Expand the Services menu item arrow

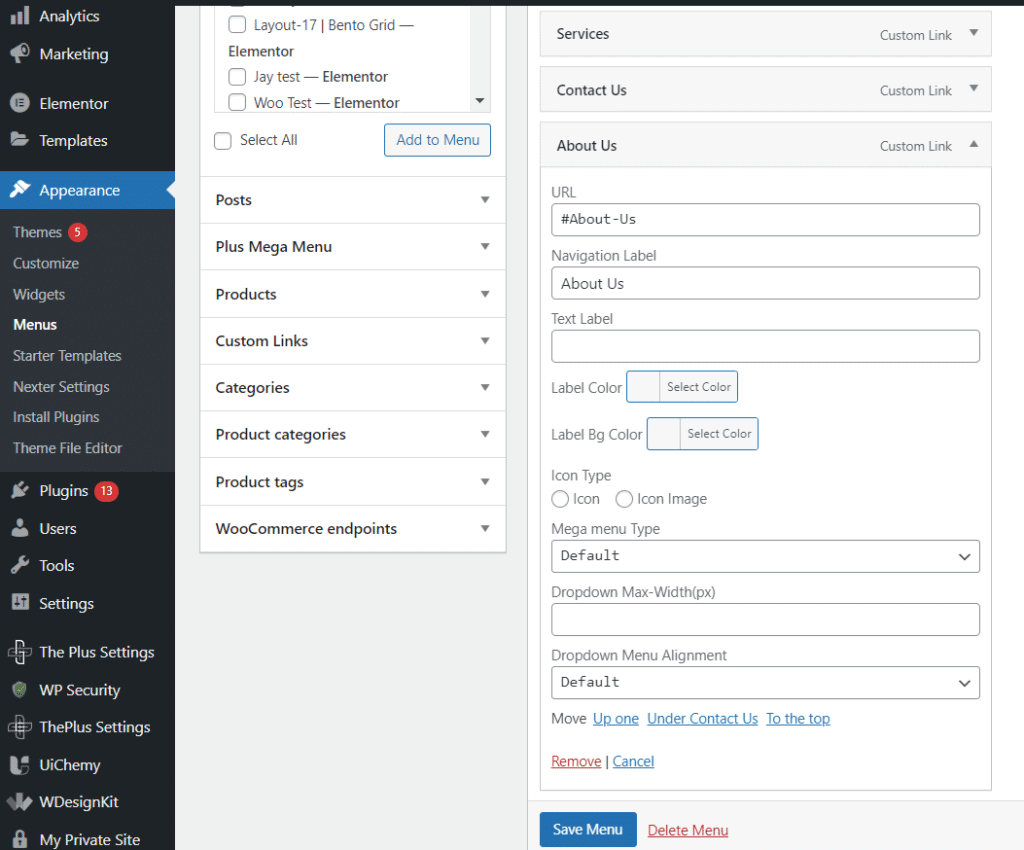974,33
